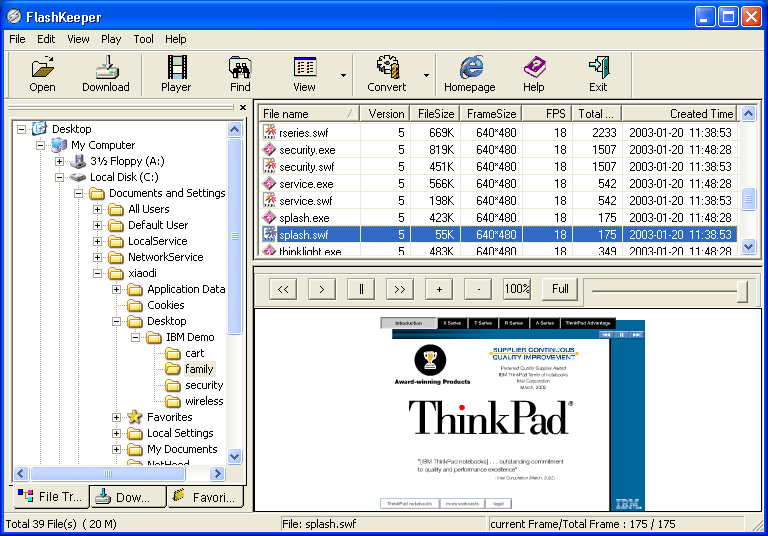The height and width of the screenshot is (536, 768).
Task: Click tree panel scroll up arrow
Action: click(x=235, y=129)
